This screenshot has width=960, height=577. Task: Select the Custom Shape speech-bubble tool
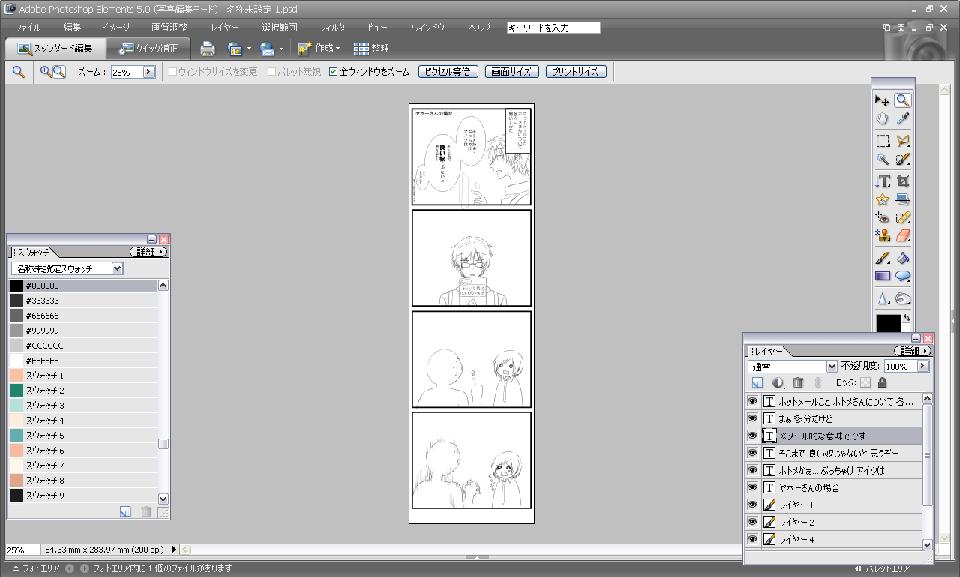(902, 276)
